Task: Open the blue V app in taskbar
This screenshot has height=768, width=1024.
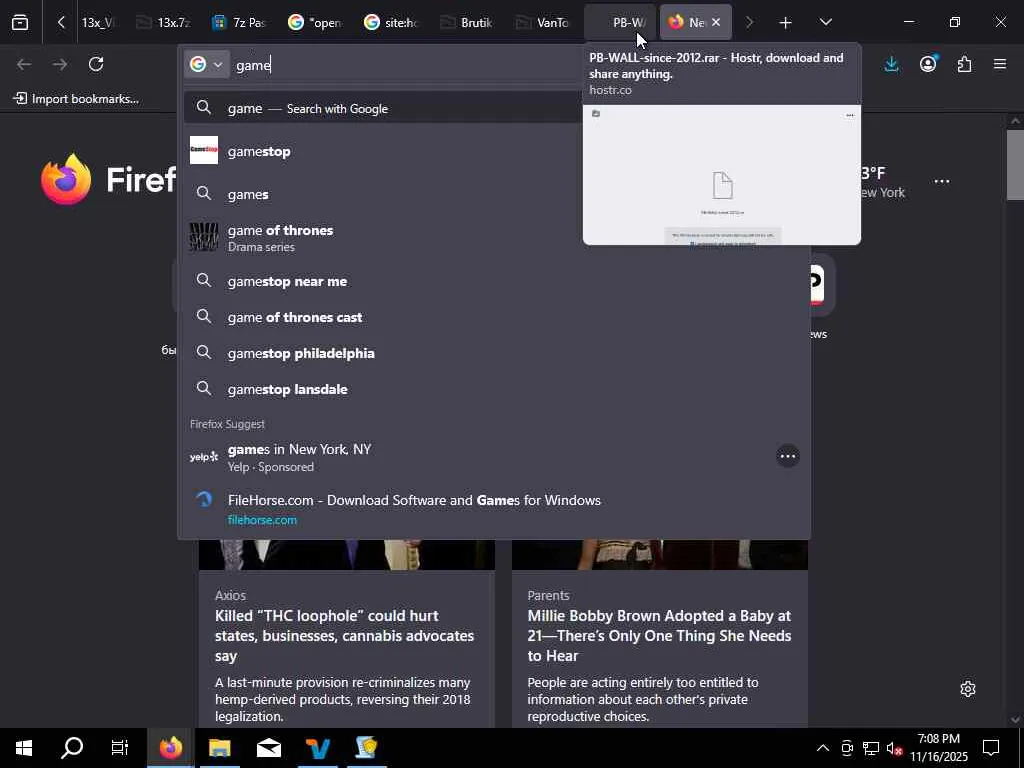Action: tap(318, 748)
